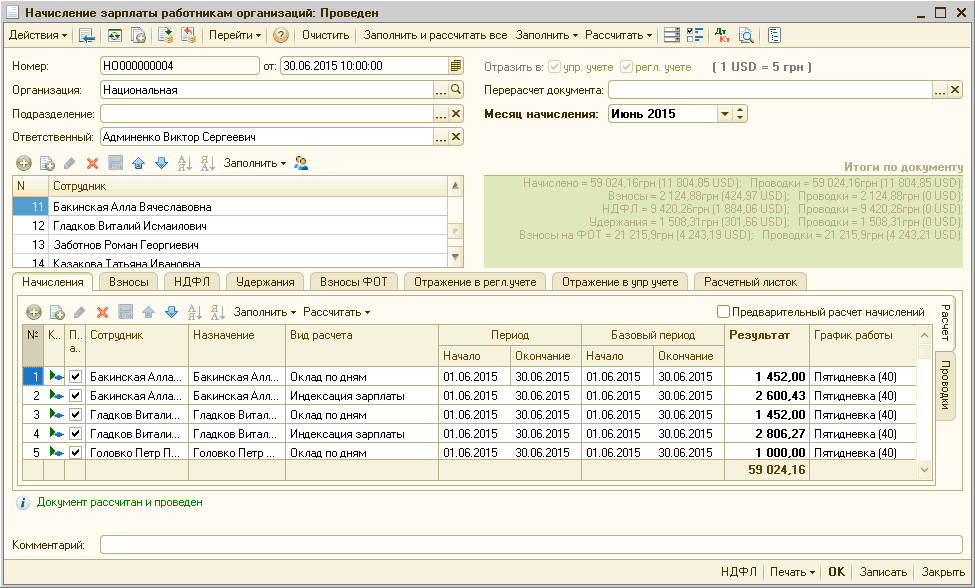Image resolution: width=975 pixels, height=588 pixels.
Task: Open the Месяц начисления dropdown
Action: click(x=724, y=114)
